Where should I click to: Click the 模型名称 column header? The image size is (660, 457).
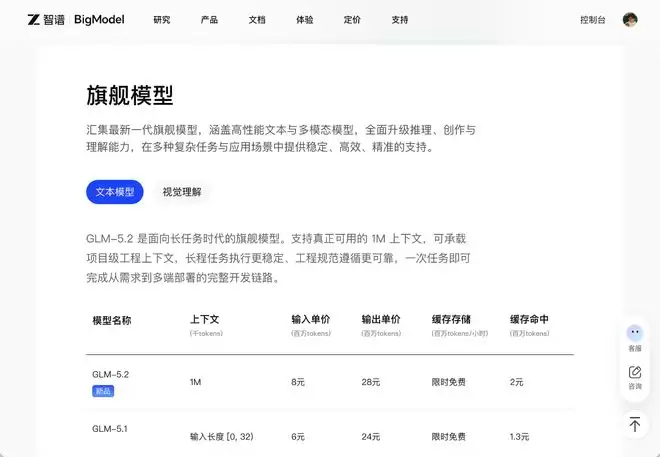coord(112,320)
